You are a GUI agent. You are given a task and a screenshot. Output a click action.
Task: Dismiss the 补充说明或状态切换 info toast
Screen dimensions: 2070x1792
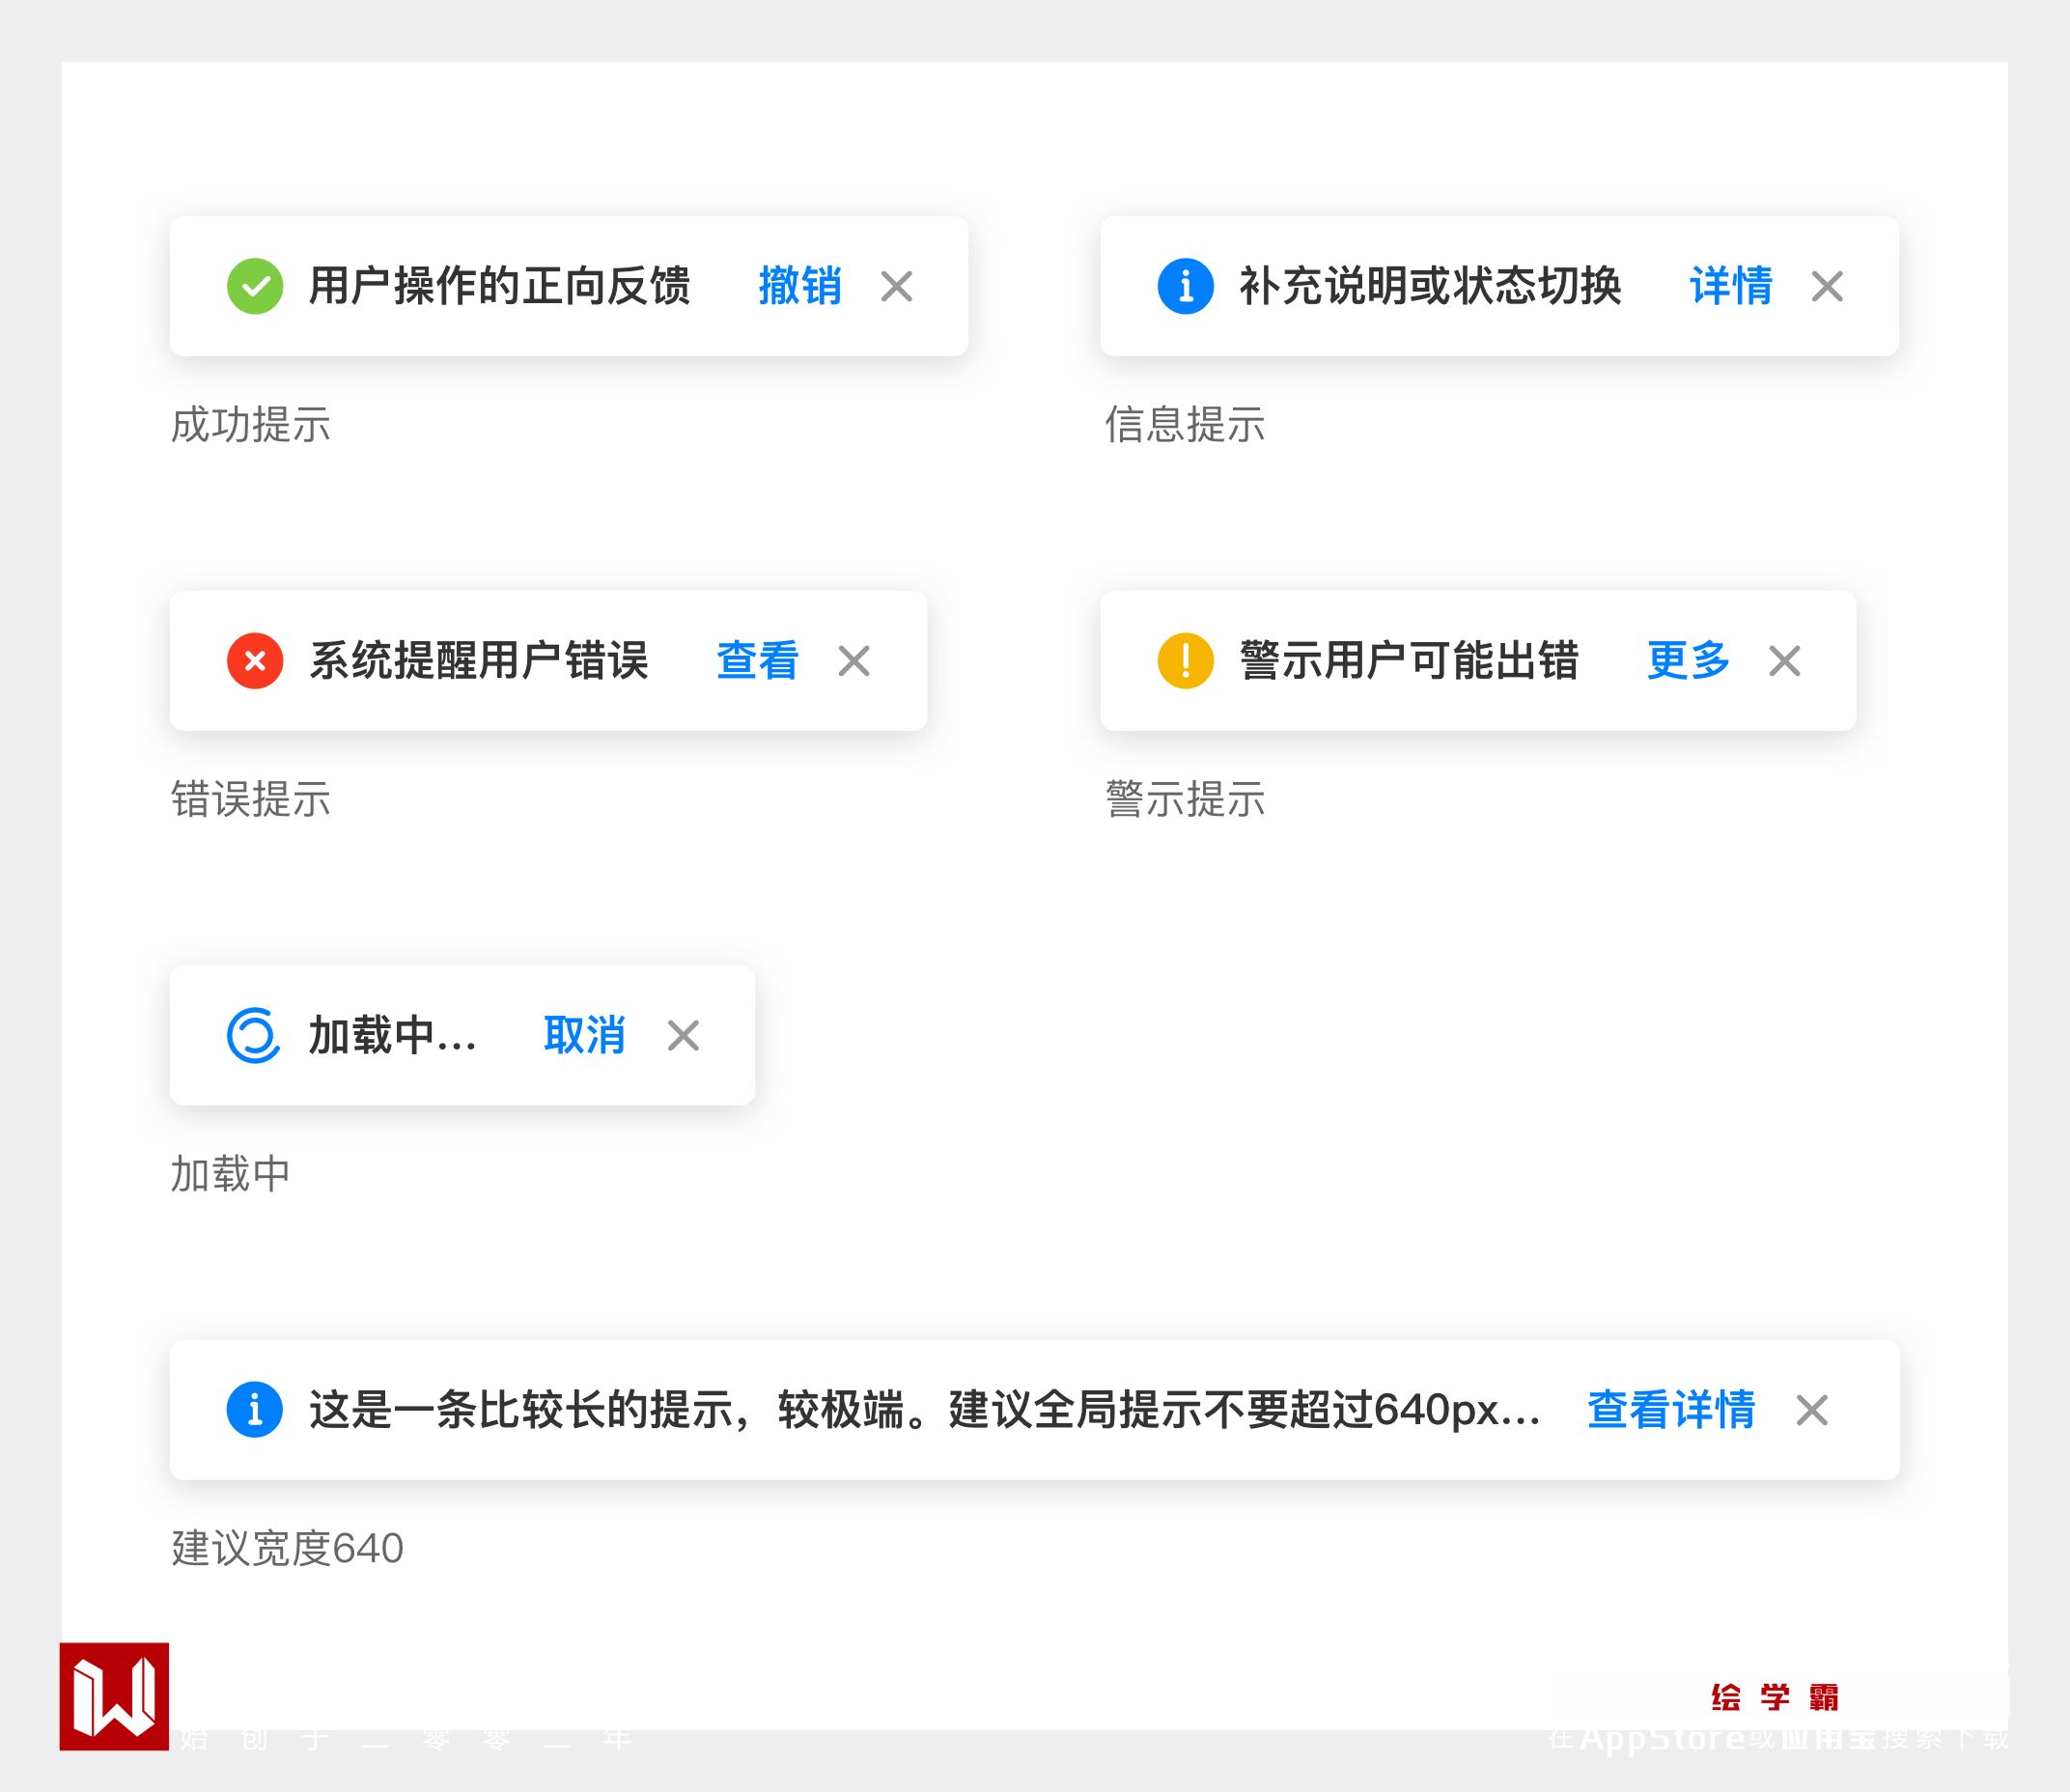[1827, 287]
